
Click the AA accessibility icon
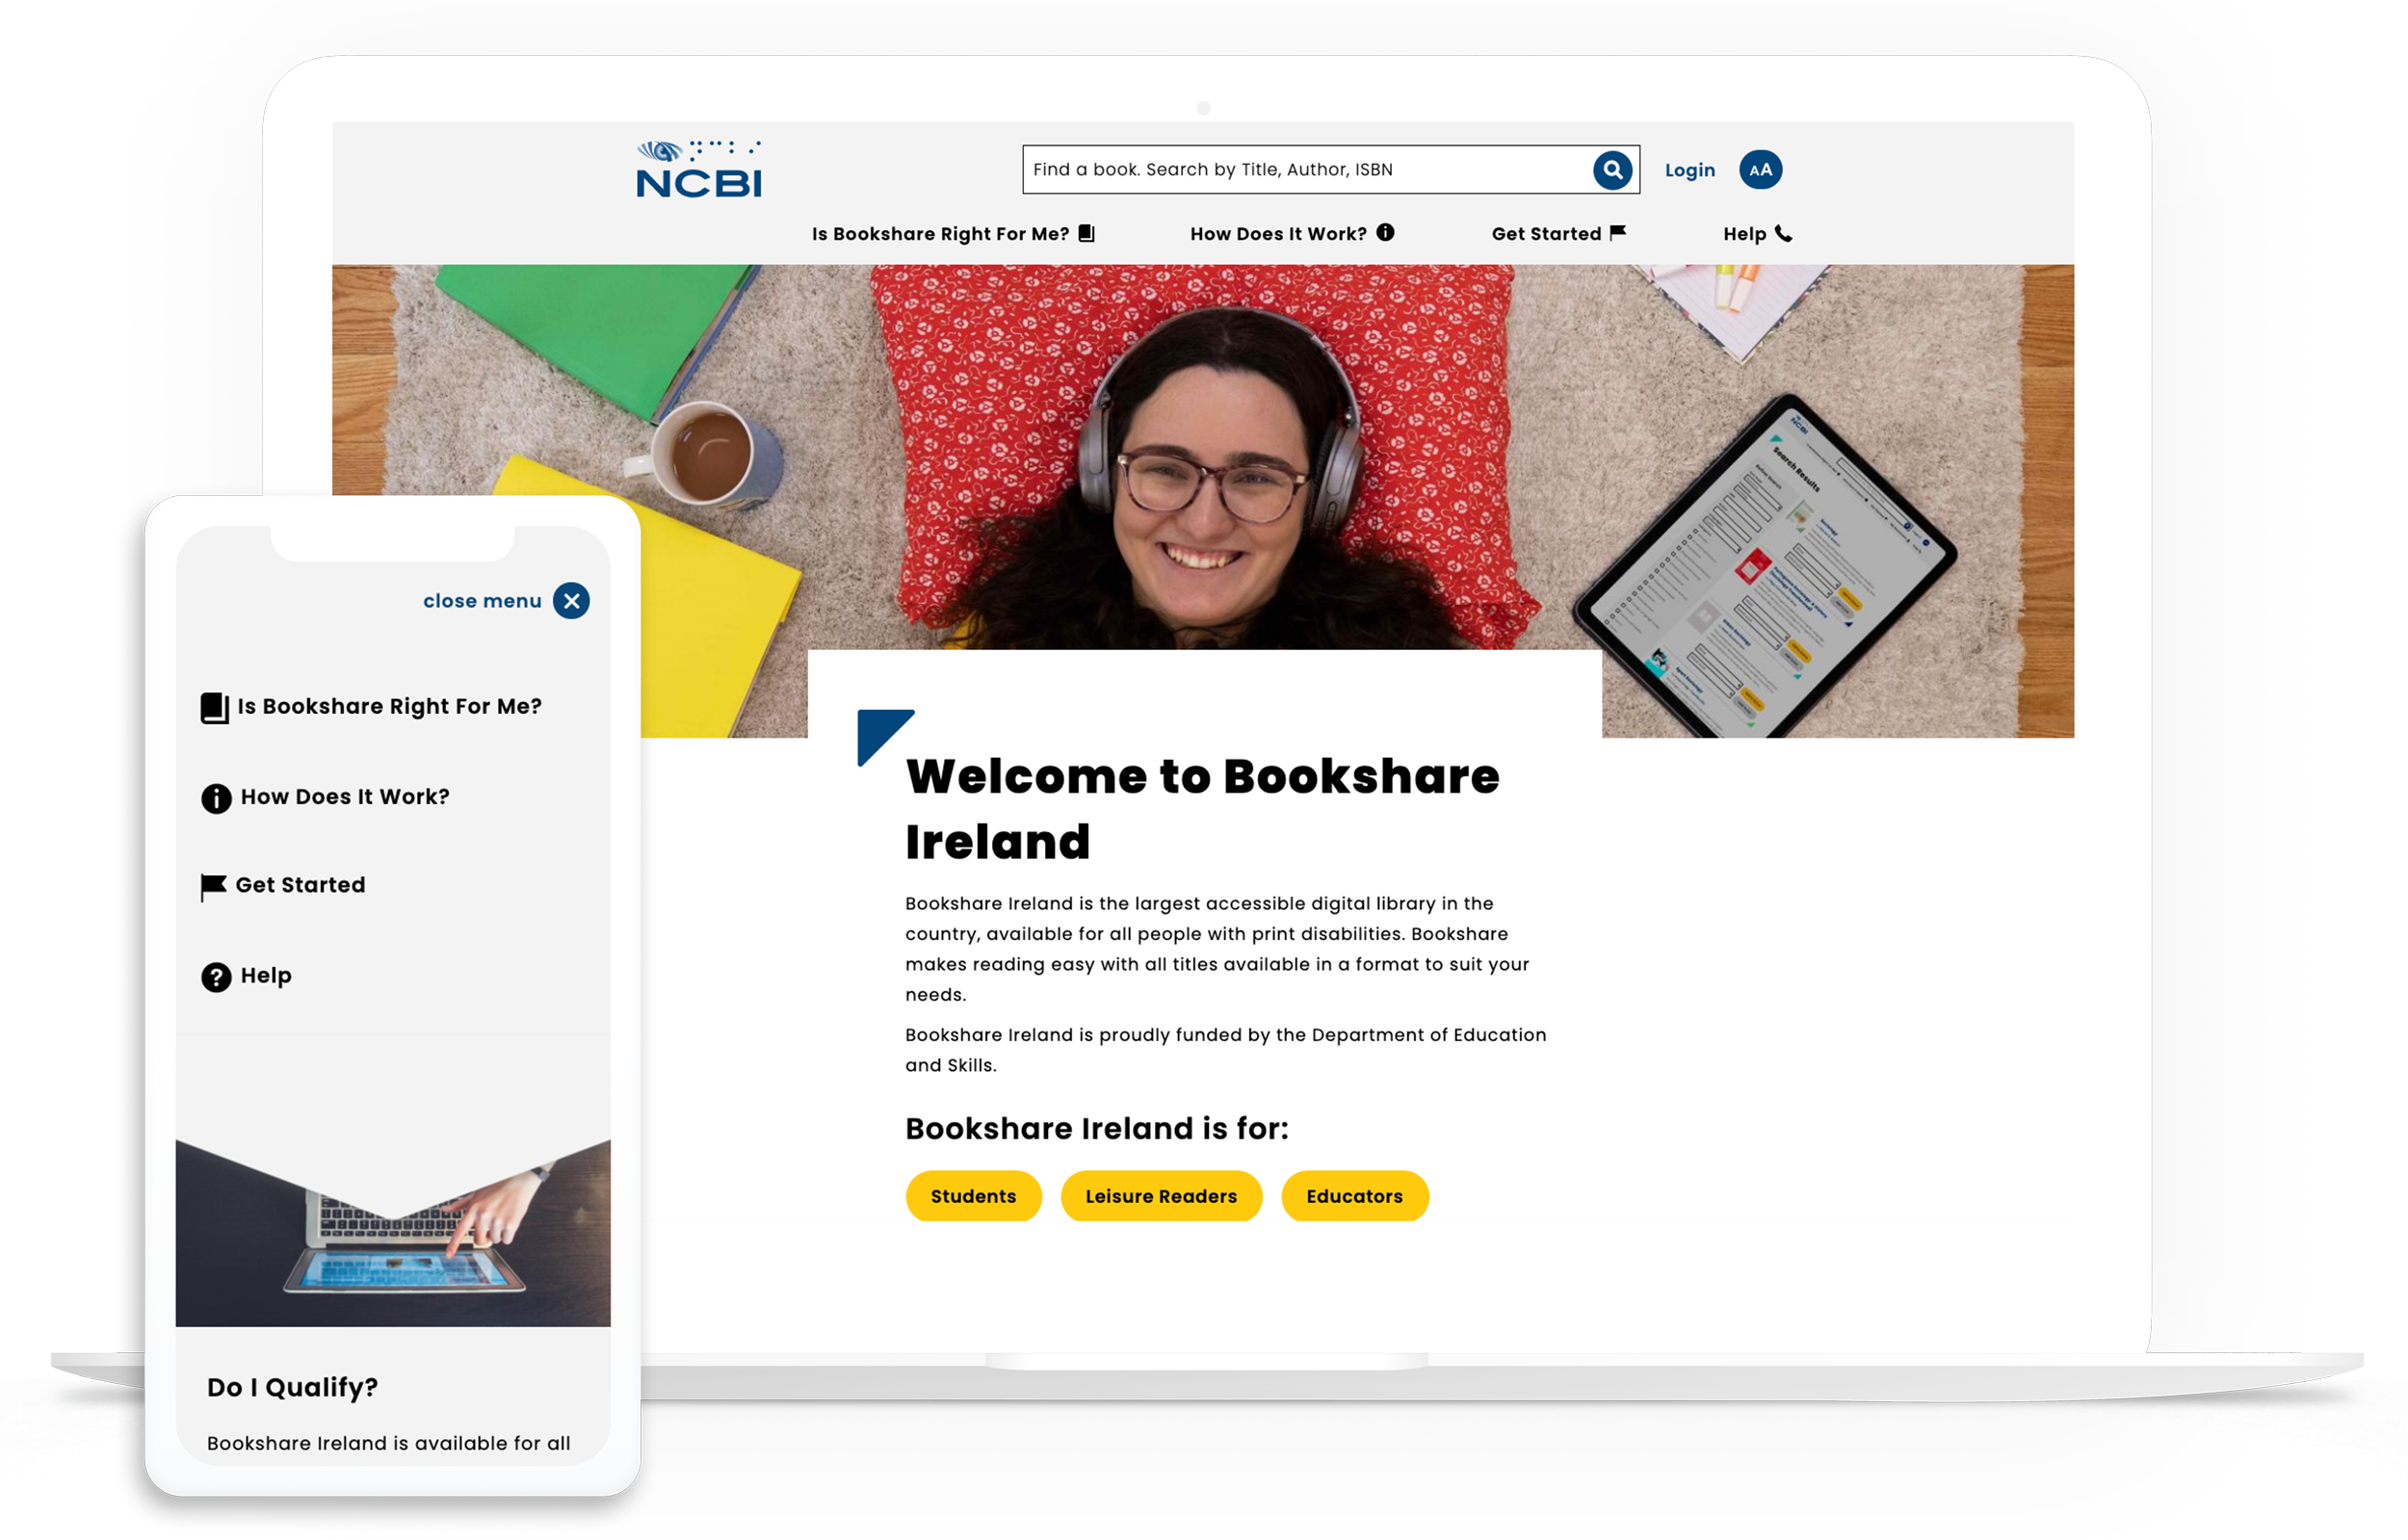1761,169
